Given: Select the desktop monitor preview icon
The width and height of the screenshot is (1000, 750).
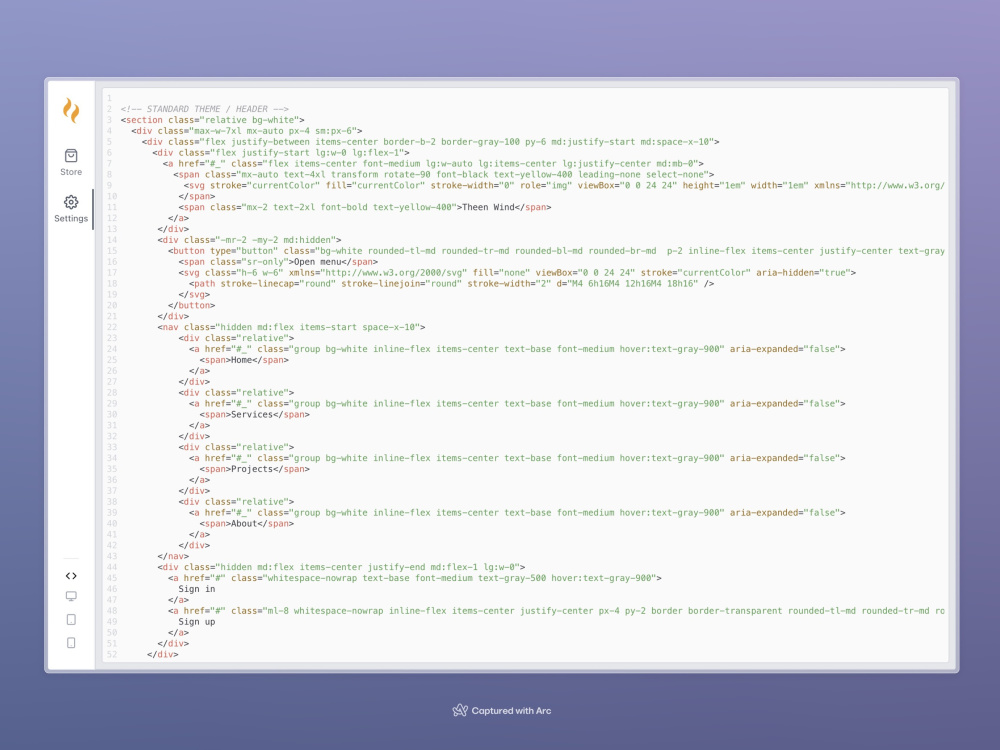Looking at the screenshot, I should pyautogui.click(x=71, y=596).
